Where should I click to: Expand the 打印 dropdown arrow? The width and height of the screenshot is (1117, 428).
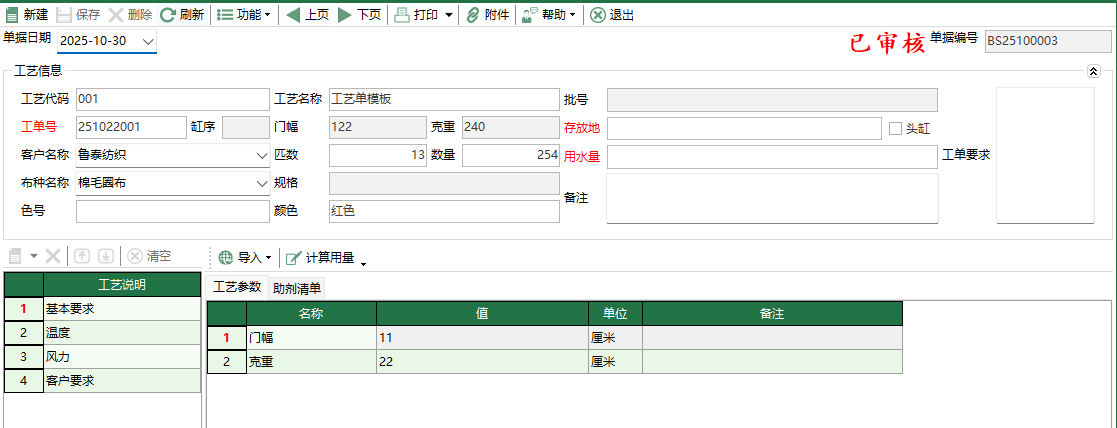(450, 15)
